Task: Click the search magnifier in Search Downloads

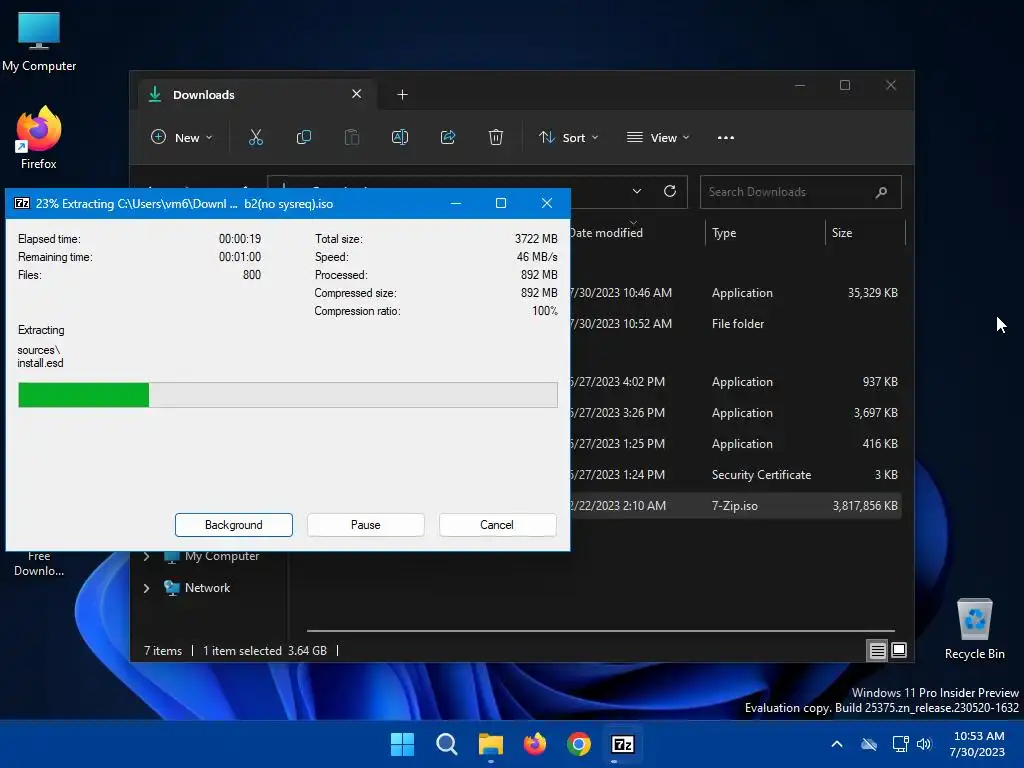Action: coord(881,192)
